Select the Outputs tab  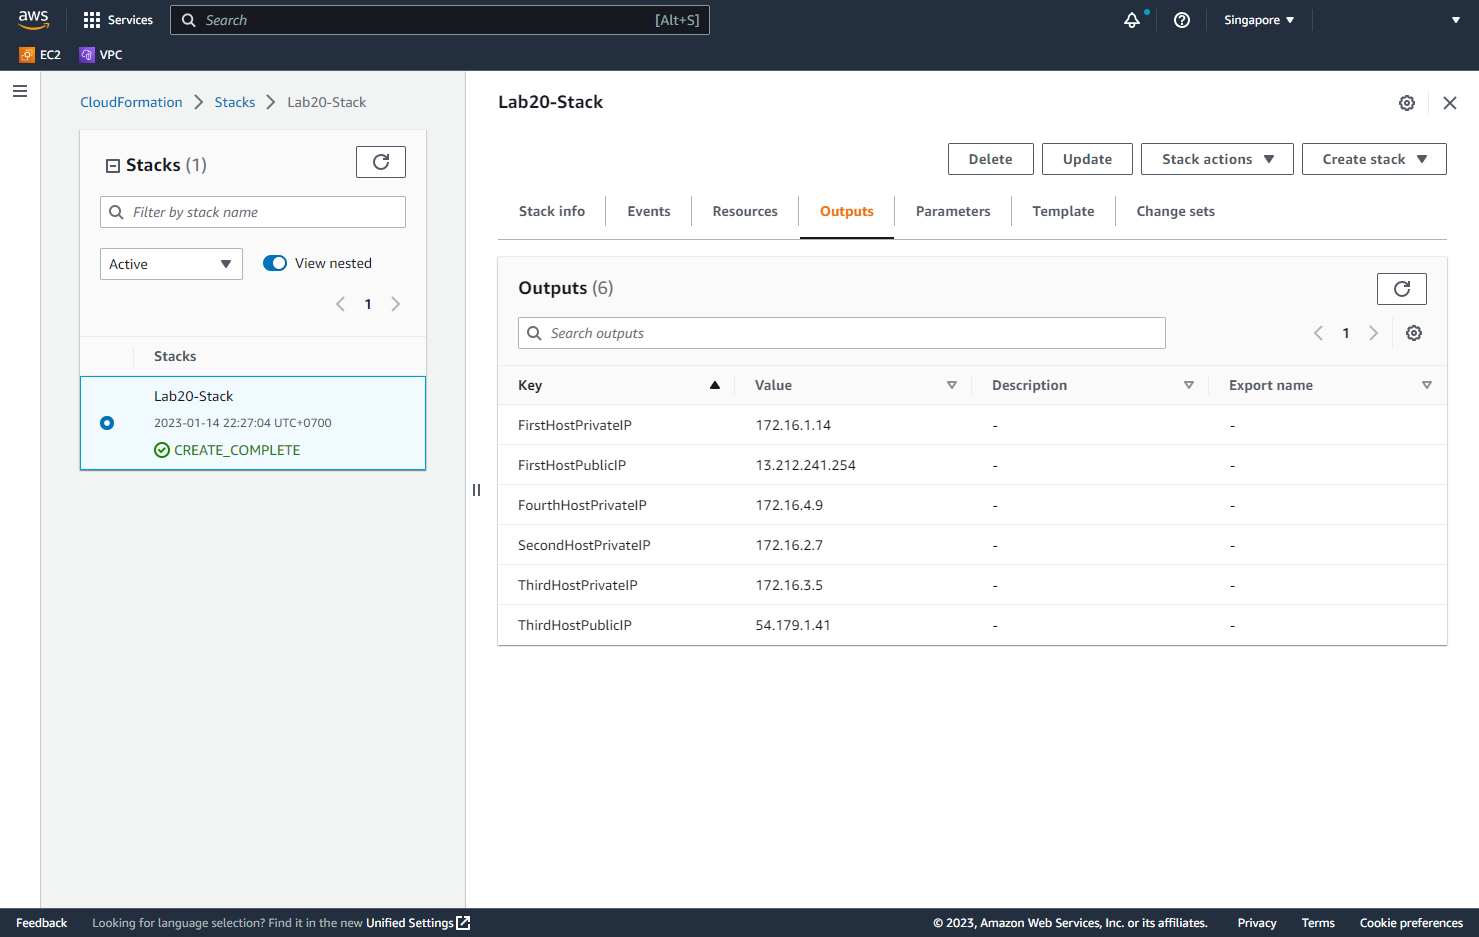pos(847,211)
